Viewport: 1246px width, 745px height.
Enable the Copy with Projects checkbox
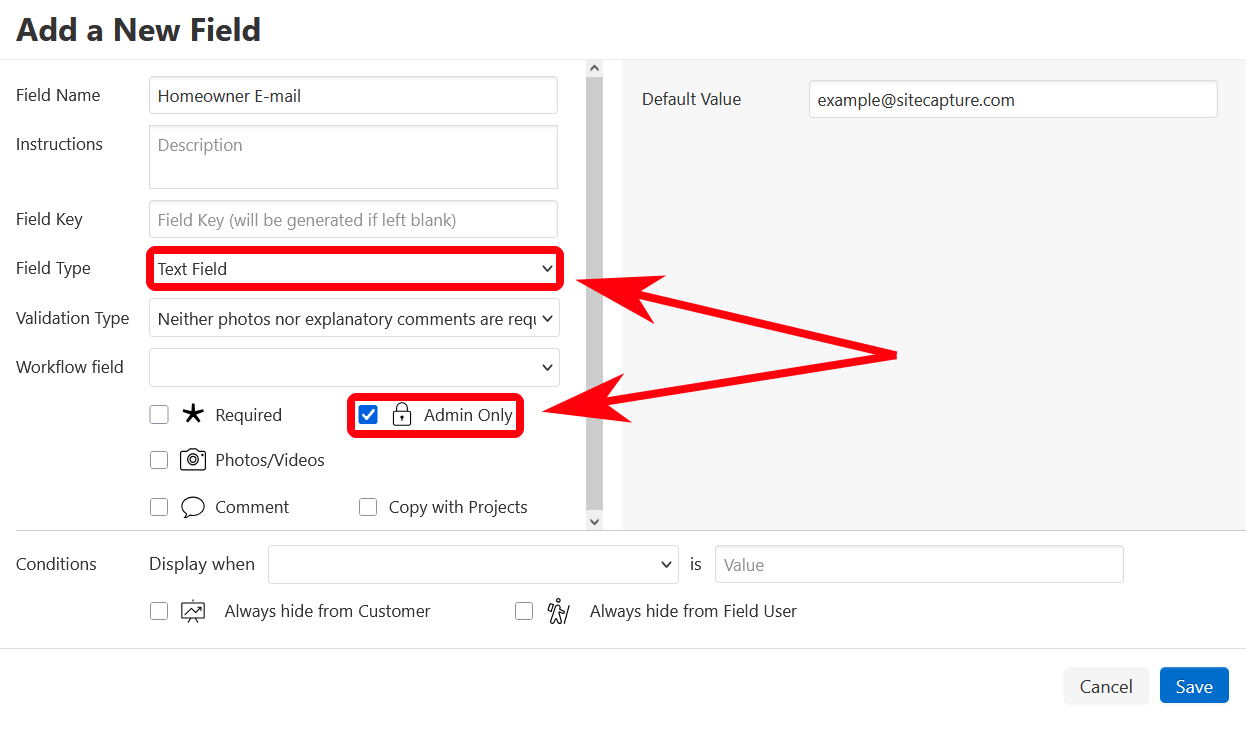[368, 507]
